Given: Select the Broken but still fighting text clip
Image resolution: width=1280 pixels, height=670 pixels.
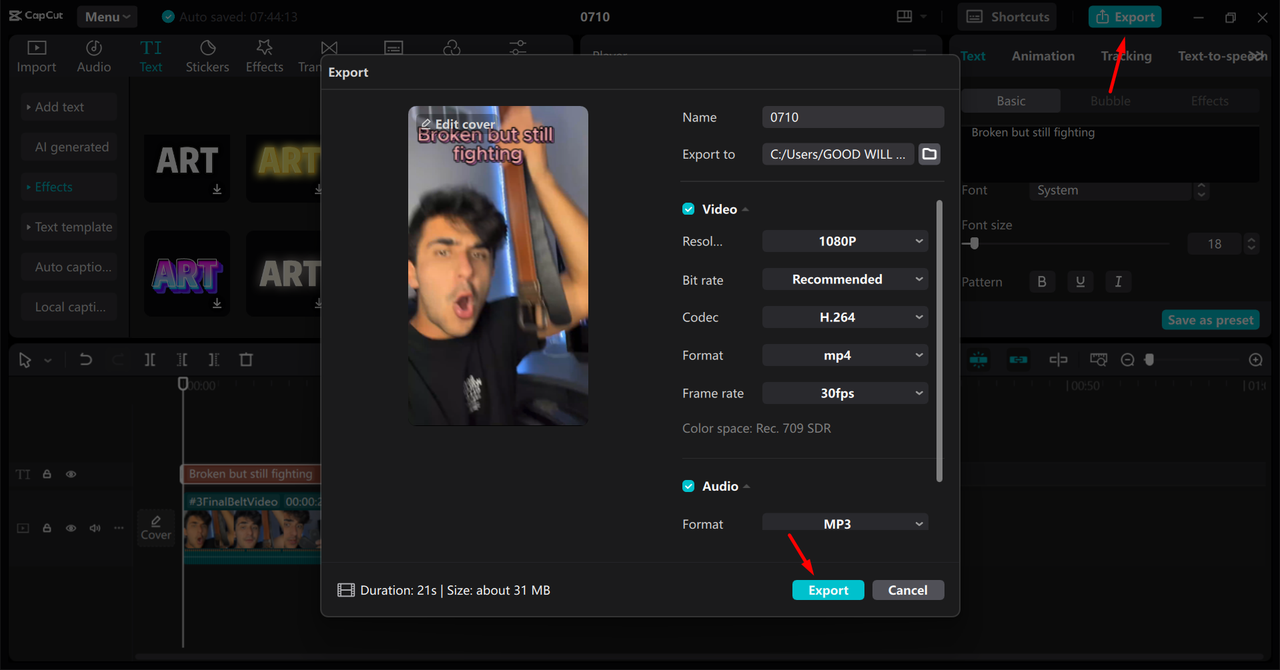Looking at the screenshot, I should 250,474.
